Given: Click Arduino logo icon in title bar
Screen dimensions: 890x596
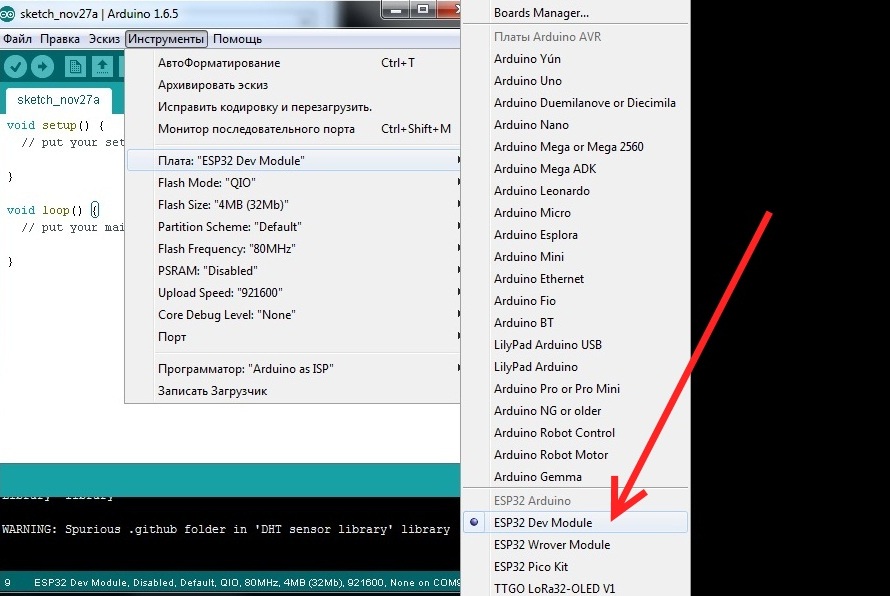Looking at the screenshot, I should 7,14.
